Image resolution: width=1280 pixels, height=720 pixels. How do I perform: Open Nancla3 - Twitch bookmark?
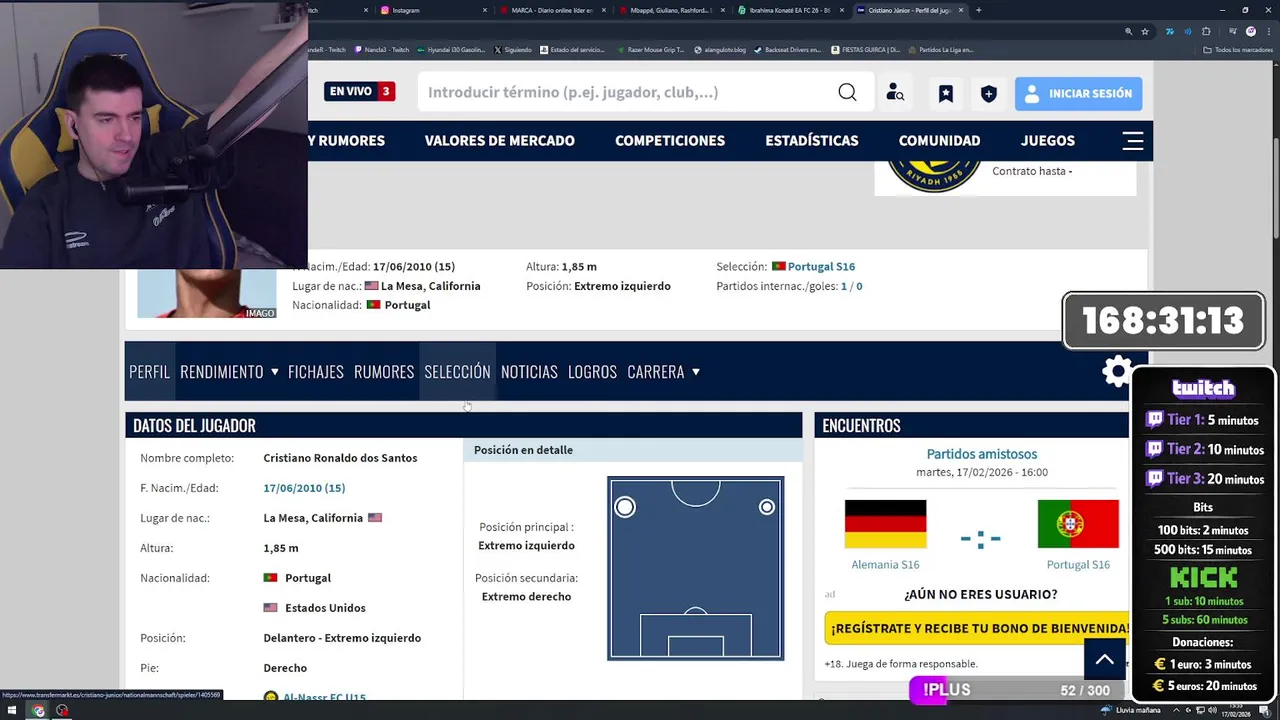382,49
